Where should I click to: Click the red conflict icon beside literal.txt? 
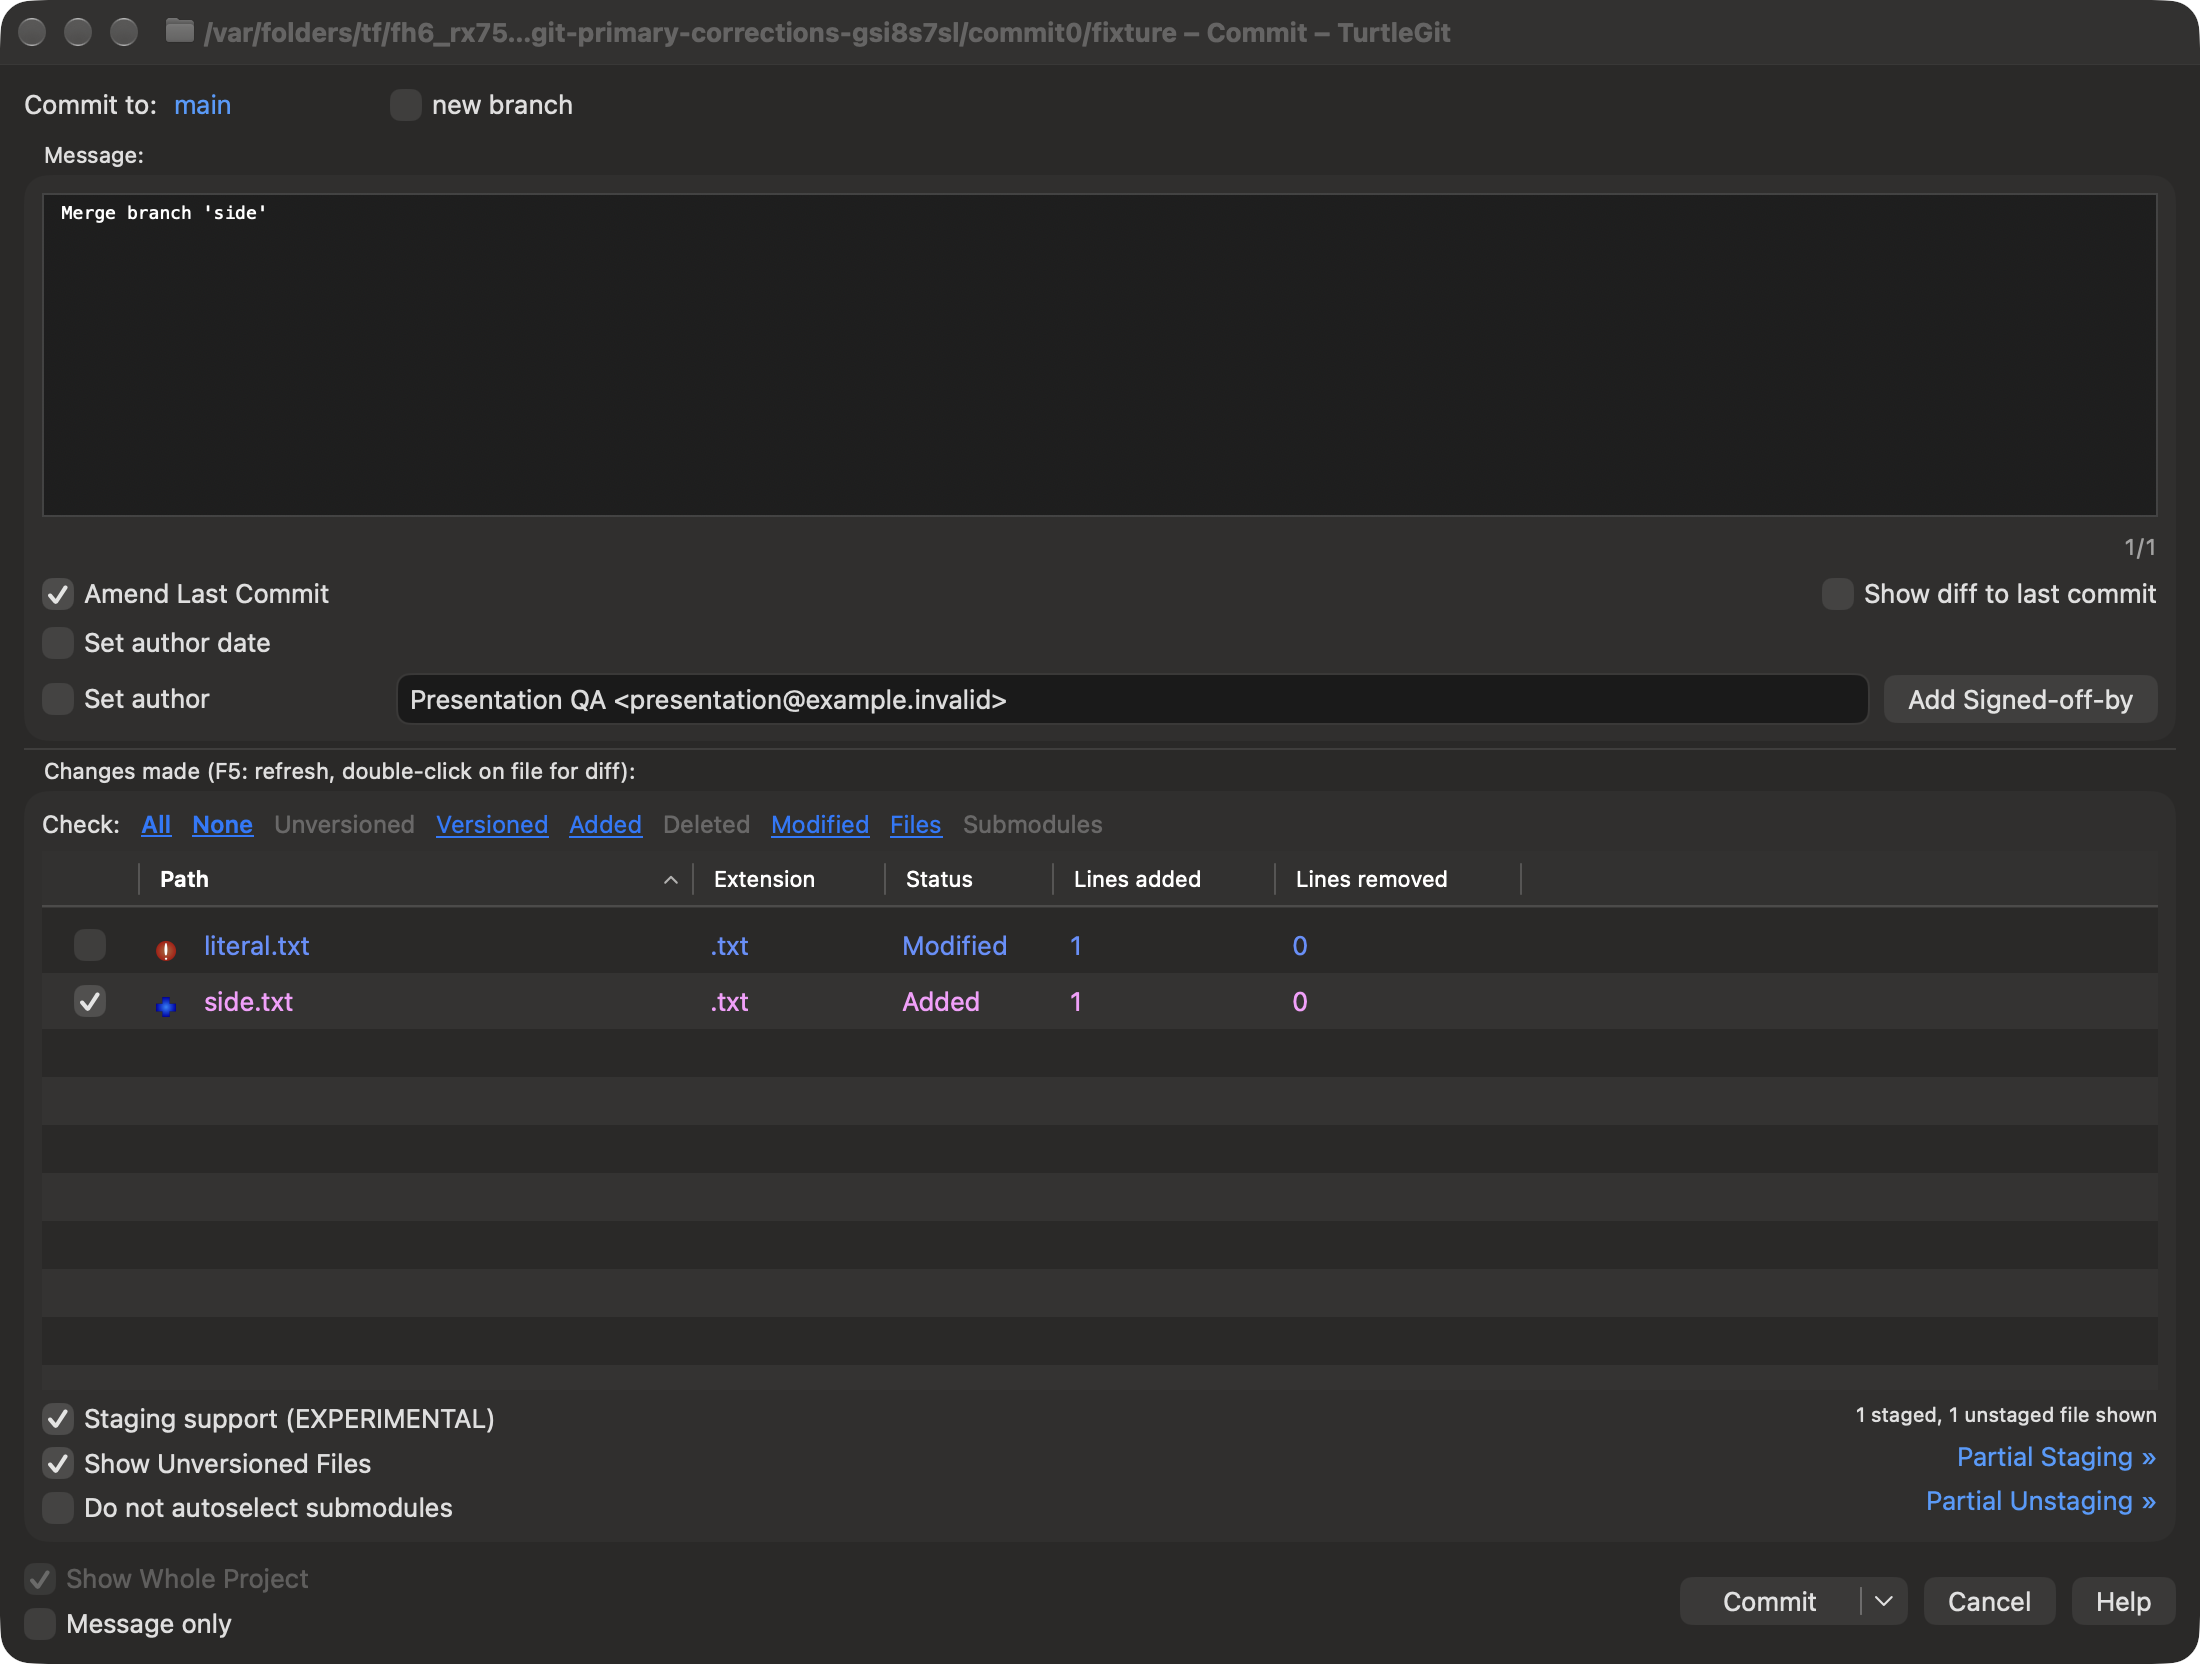click(166, 949)
